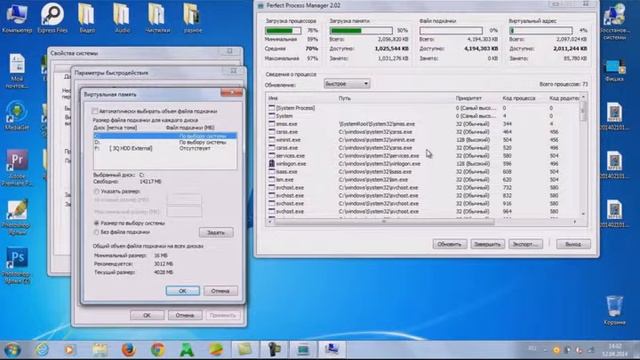640x360 pixels.
Task: Click the Мой почтов... desktop shortcut
Action: coord(17,71)
